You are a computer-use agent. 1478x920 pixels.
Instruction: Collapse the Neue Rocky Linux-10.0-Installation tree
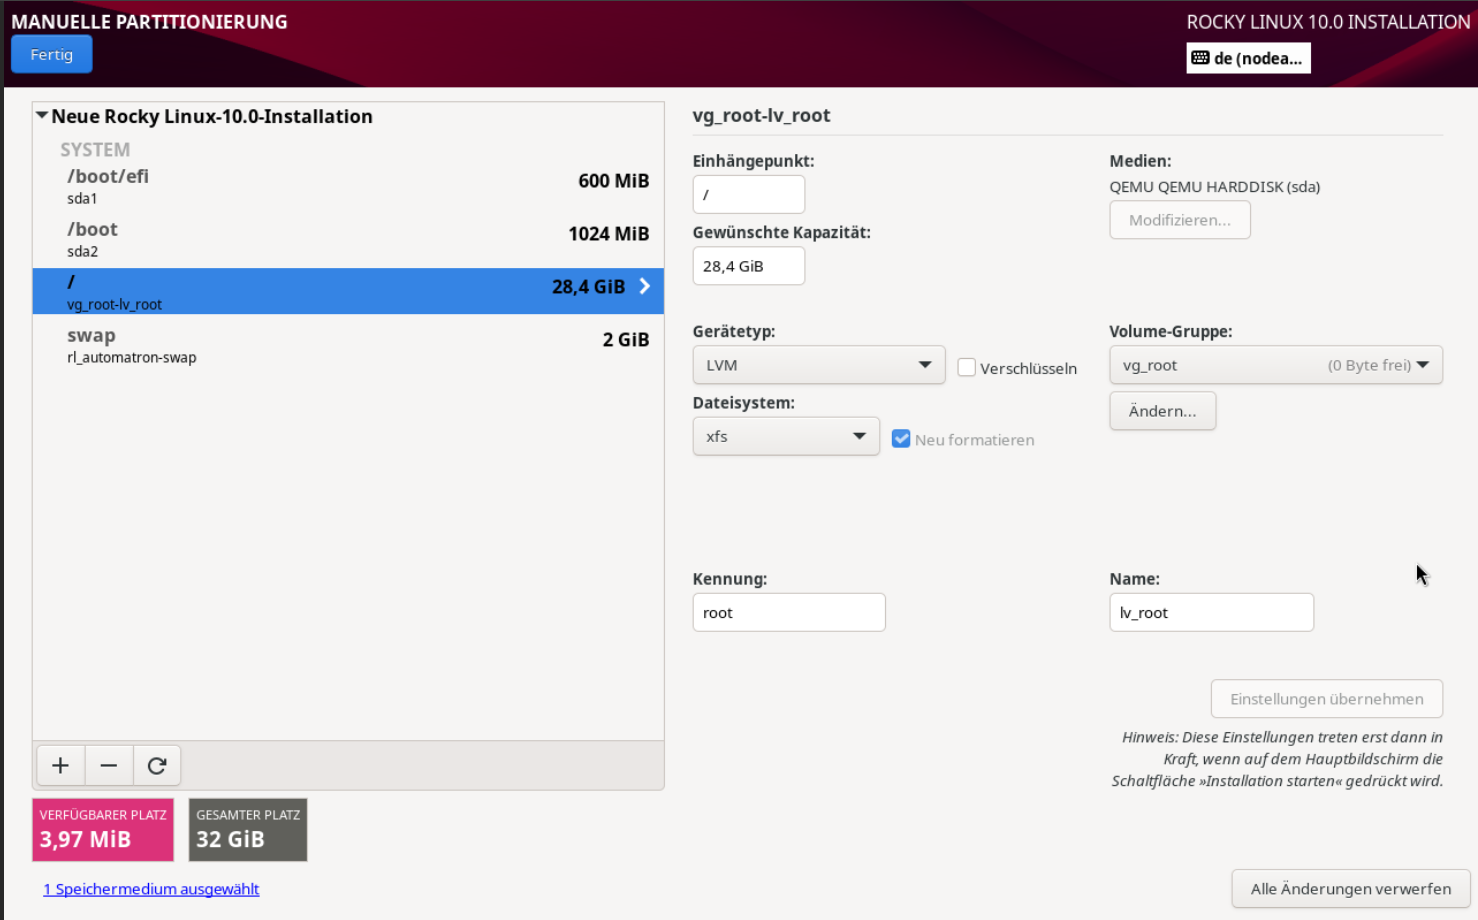click(42, 116)
